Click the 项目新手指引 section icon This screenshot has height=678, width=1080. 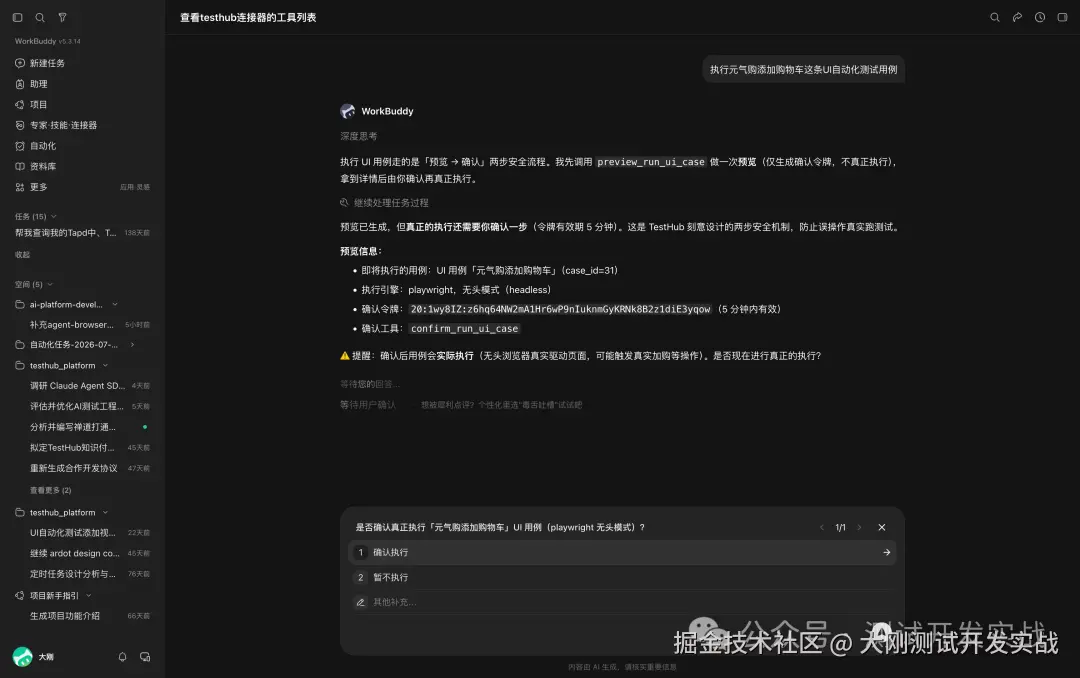[20, 595]
